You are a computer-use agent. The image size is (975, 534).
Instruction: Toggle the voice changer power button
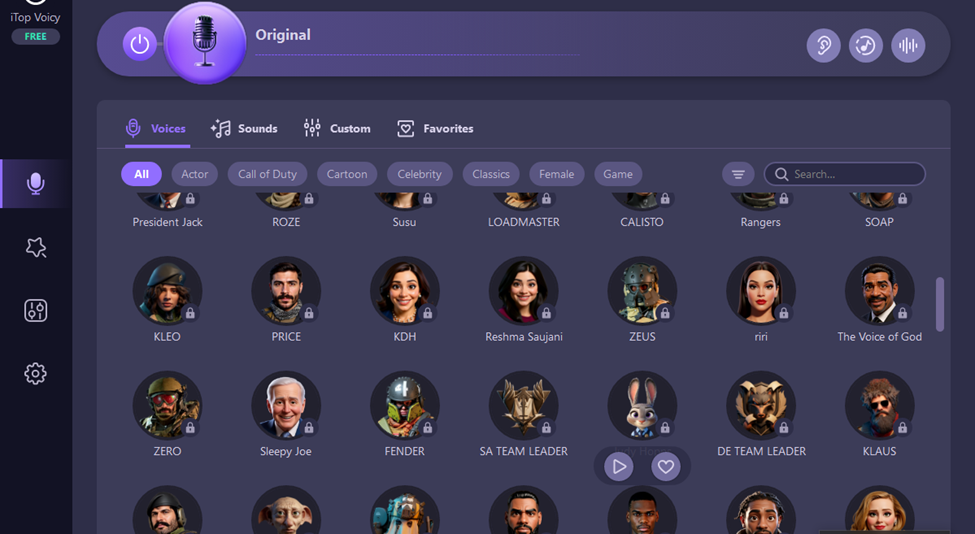pos(140,44)
